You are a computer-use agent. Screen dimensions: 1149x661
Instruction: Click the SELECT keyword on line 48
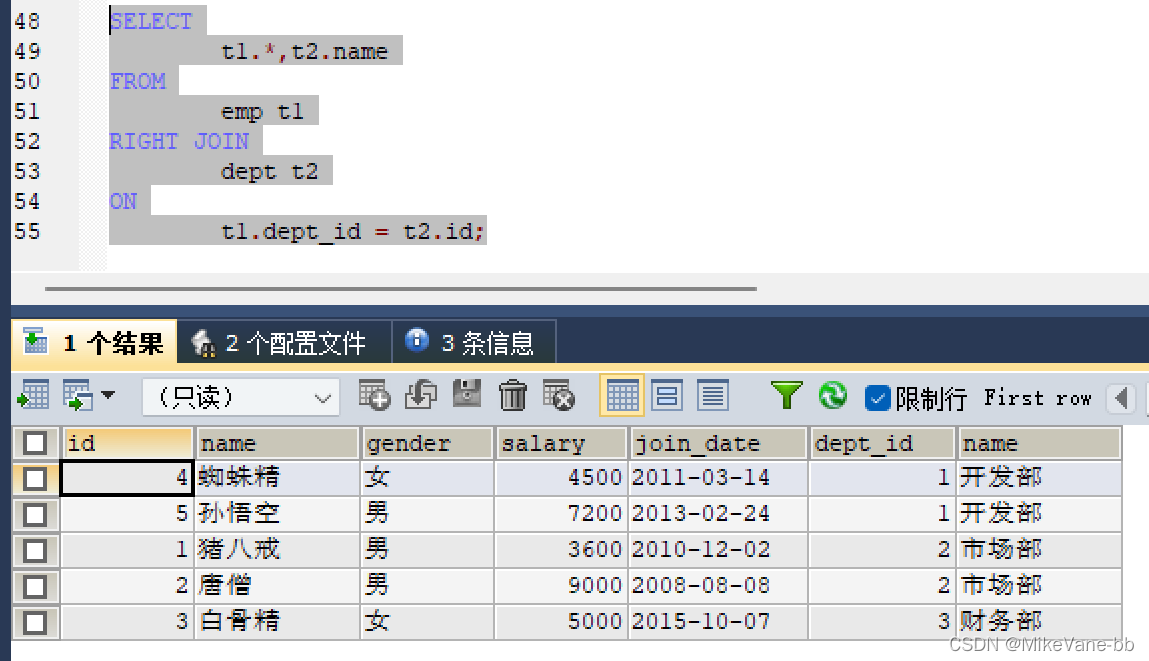click(151, 21)
